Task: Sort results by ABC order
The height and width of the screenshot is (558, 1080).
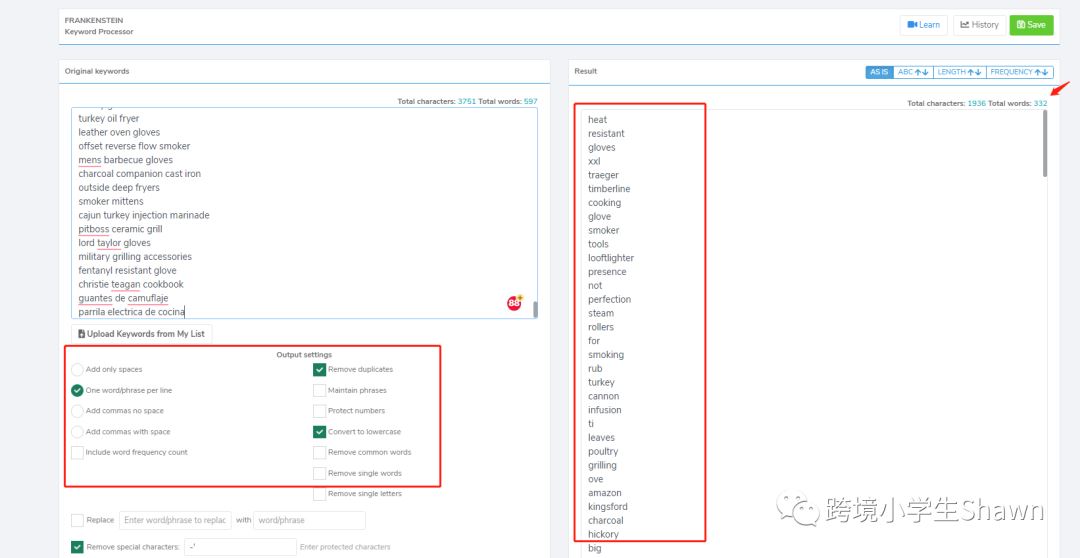Action: [913, 72]
